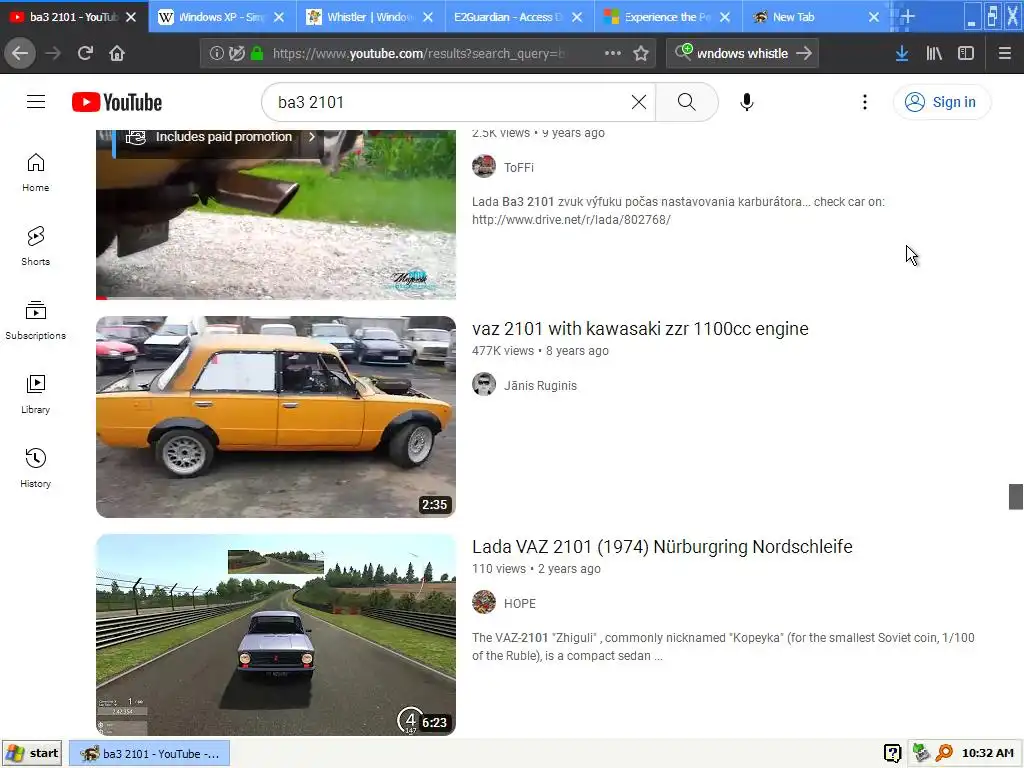Image resolution: width=1024 pixels, height=768 pixels.
Task: Open the Library bookshelf icon in toolbar
Action: click(934, 54)
